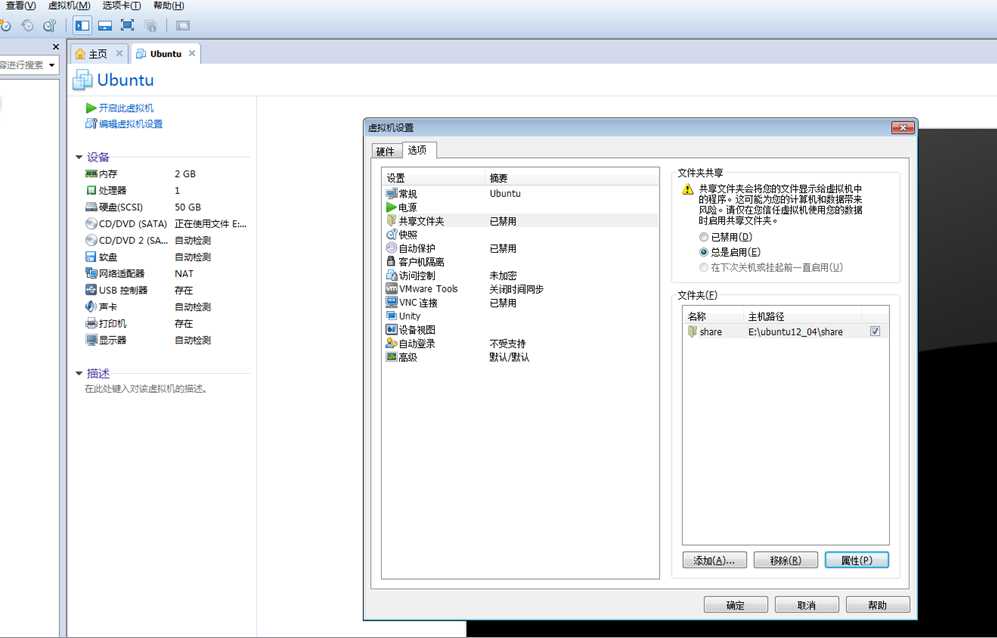This screenshot has width=997, height=638.
Task: Click the large Ubuntu VM icon heading
Action: point(82,80)
